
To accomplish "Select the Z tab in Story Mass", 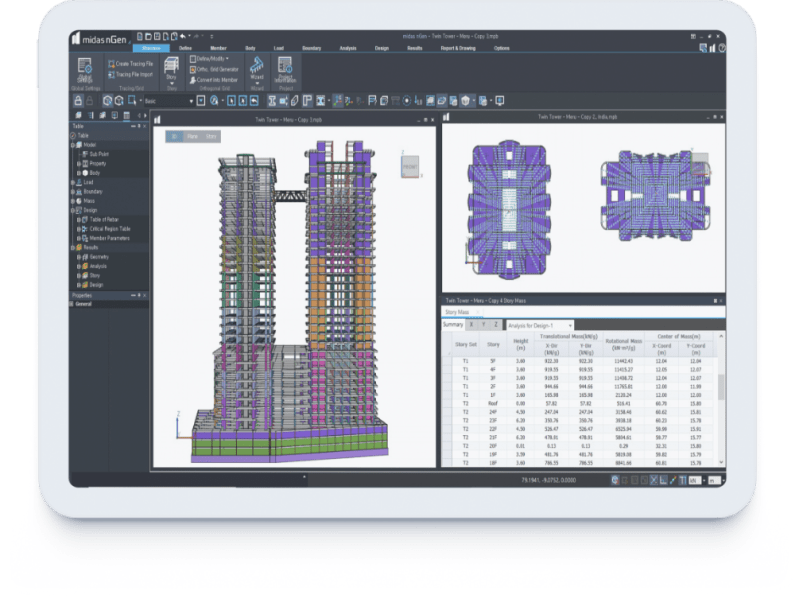I will (496, 324).
